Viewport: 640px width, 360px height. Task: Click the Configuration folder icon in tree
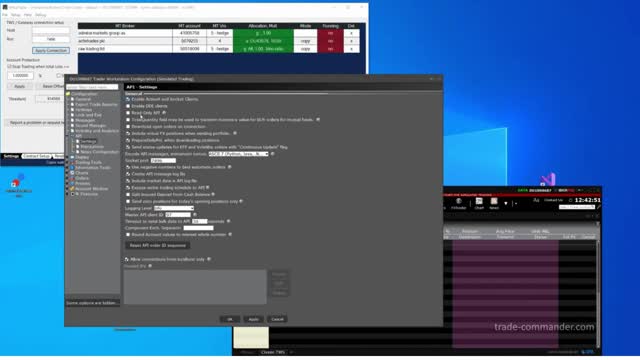click(68, 94)
